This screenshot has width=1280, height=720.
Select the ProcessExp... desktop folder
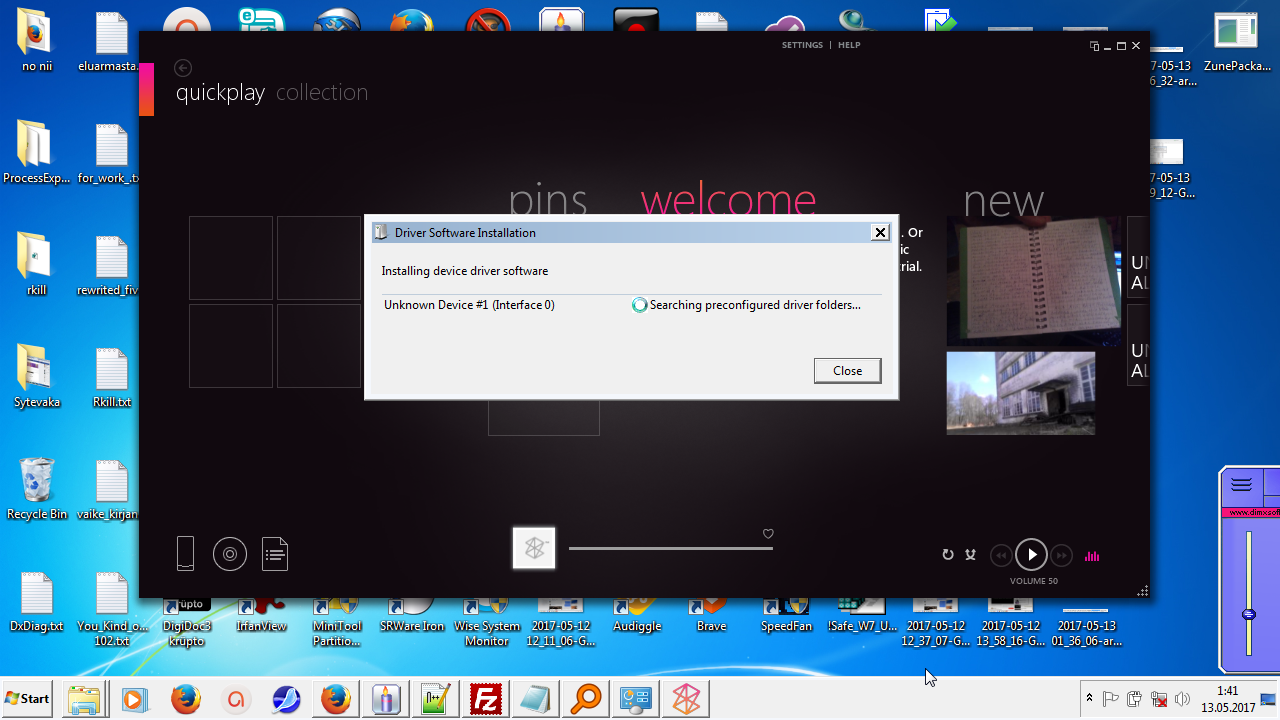tap(36, 153)
